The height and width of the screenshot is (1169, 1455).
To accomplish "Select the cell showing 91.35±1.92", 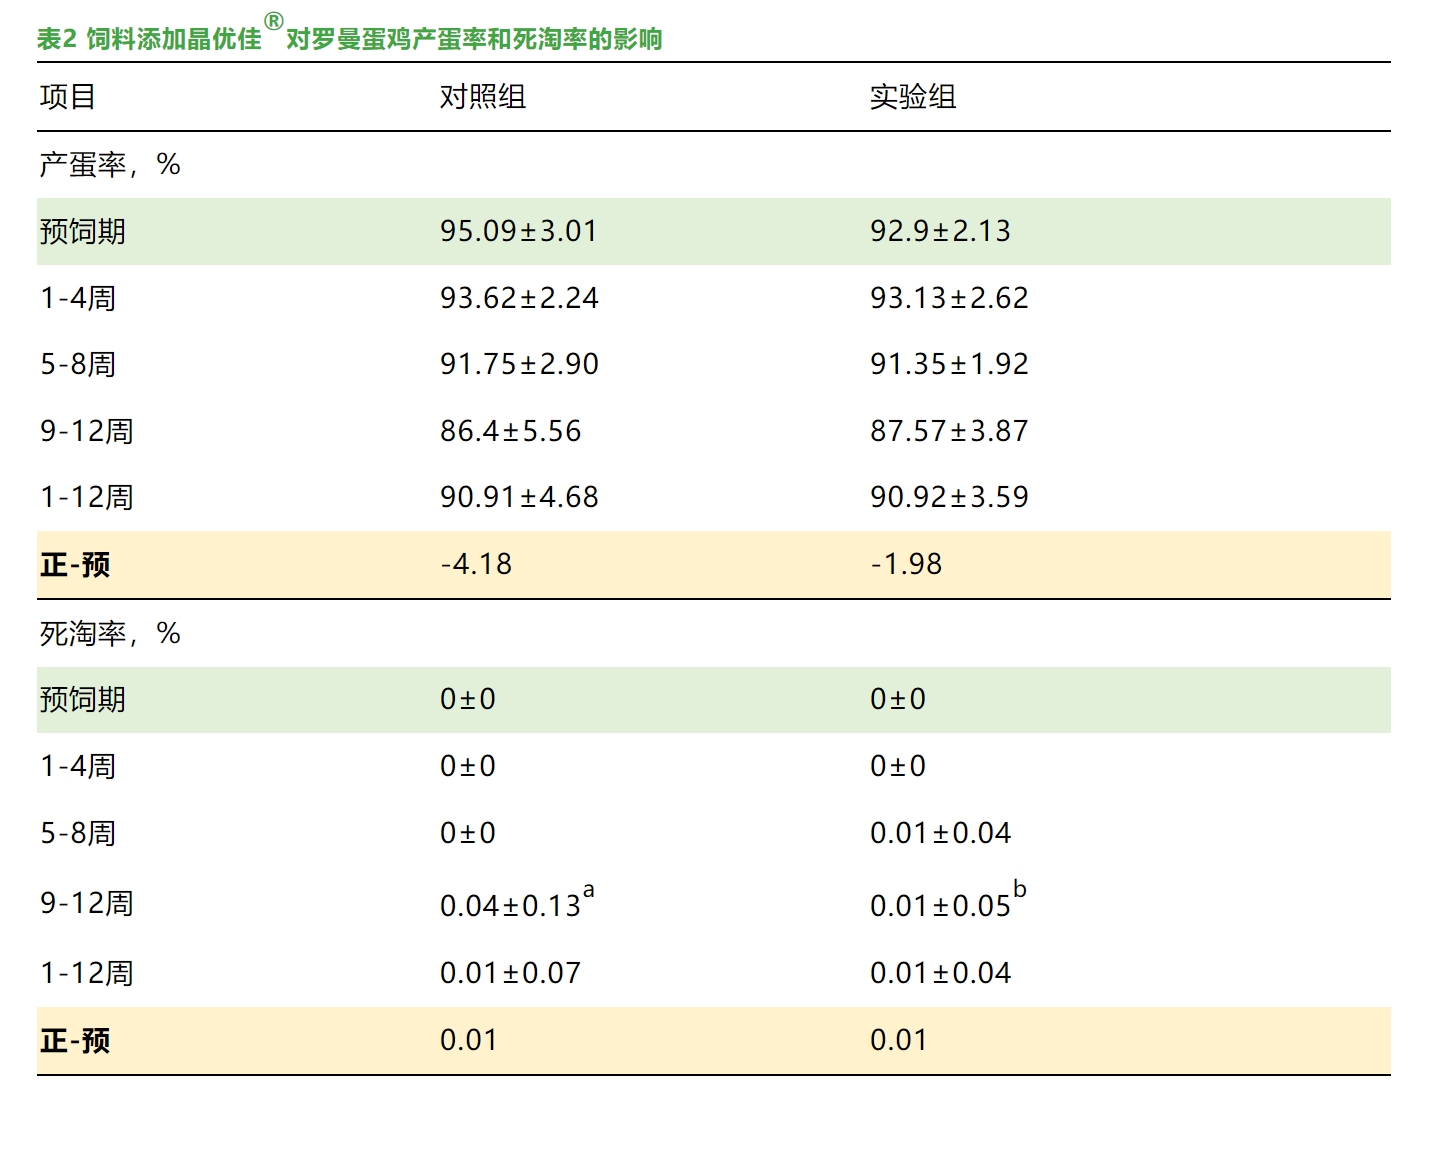I will pyautogui.click(x=948, y=364).
